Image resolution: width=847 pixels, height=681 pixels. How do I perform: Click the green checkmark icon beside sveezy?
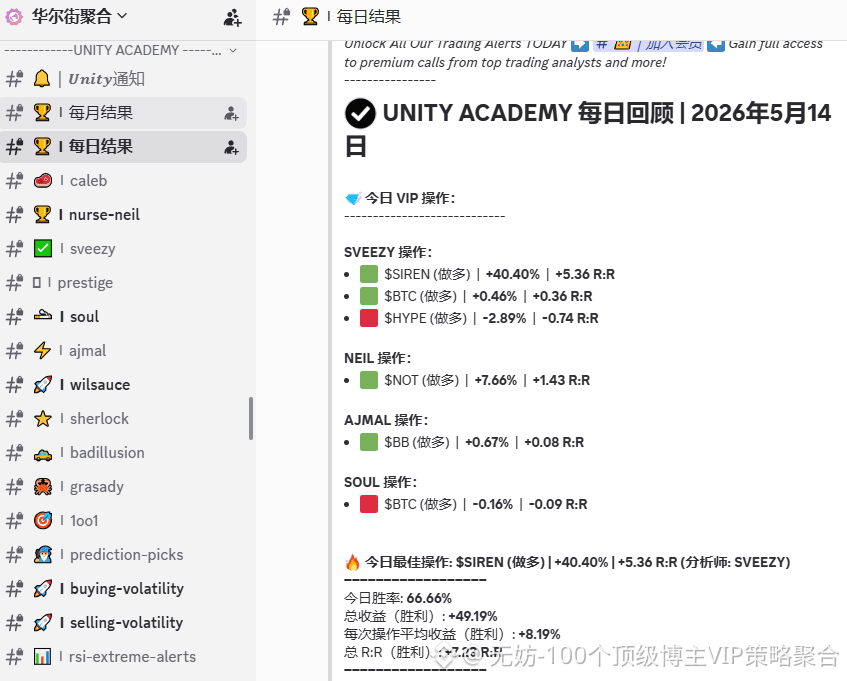pyautogui.click(x=43, y=248)
